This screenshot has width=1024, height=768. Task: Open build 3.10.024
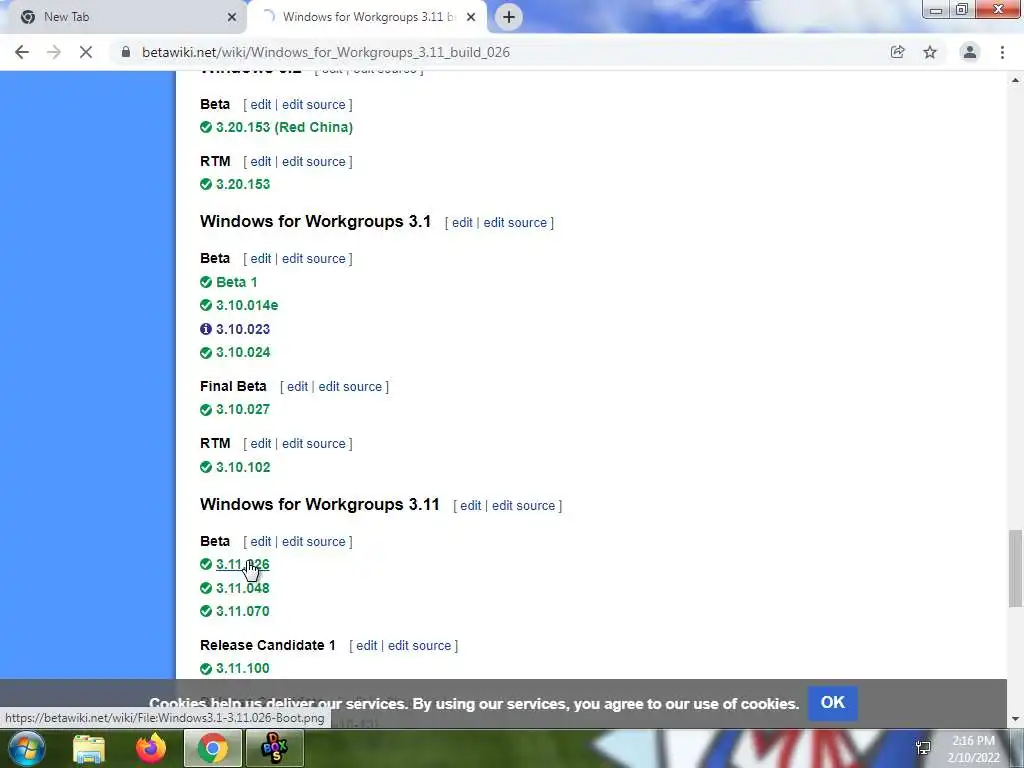coord(243,353)
